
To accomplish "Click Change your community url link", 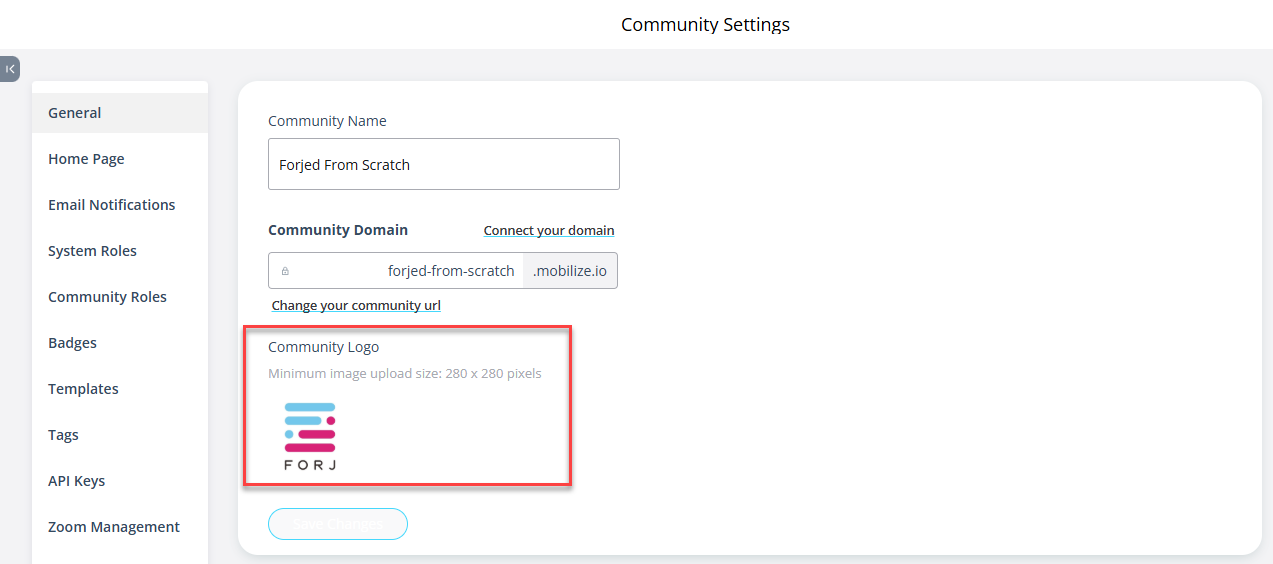I will tap(356, 306).
